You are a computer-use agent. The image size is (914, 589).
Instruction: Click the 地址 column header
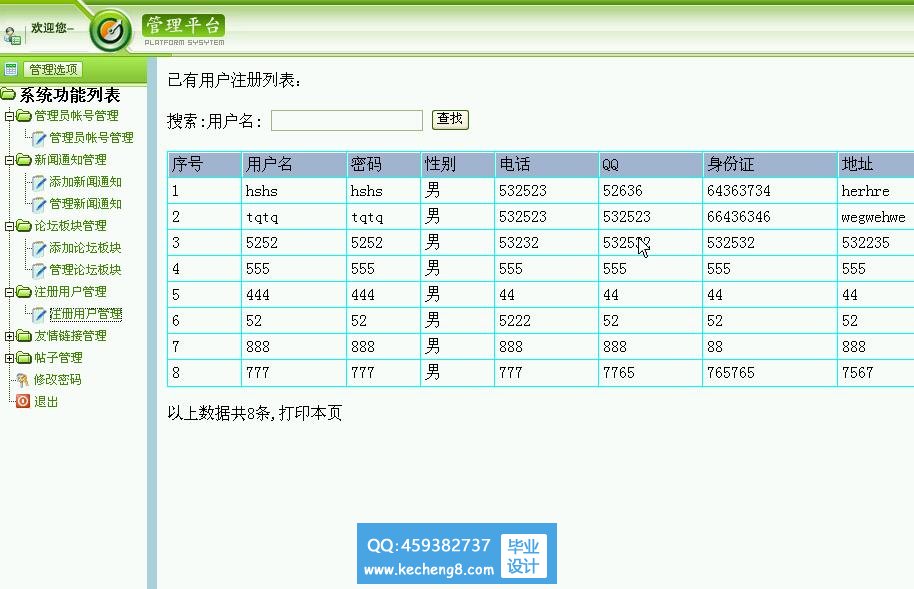(876, 164)
